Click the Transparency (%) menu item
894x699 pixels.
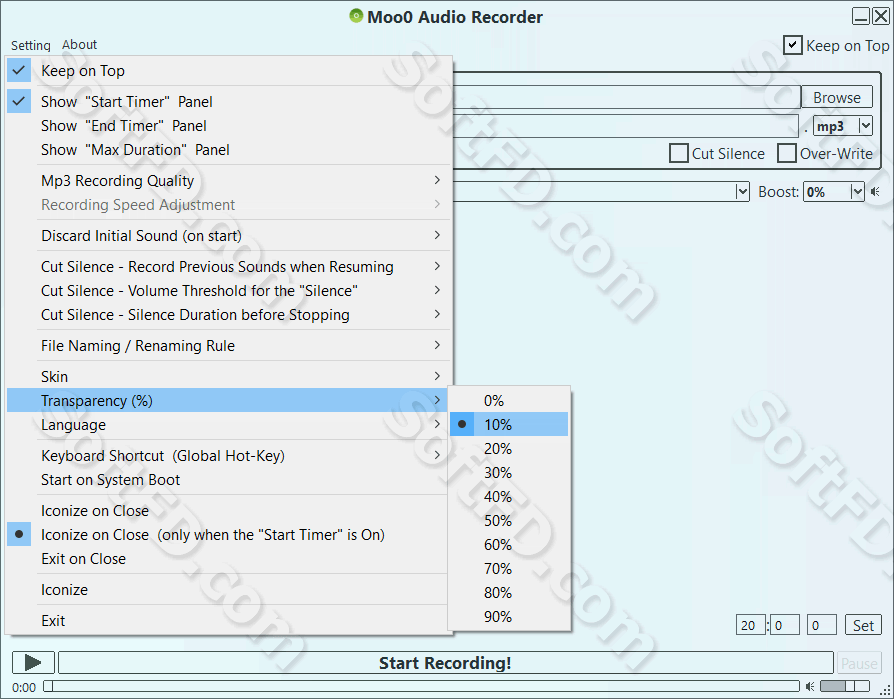click(x=229, y=400)
